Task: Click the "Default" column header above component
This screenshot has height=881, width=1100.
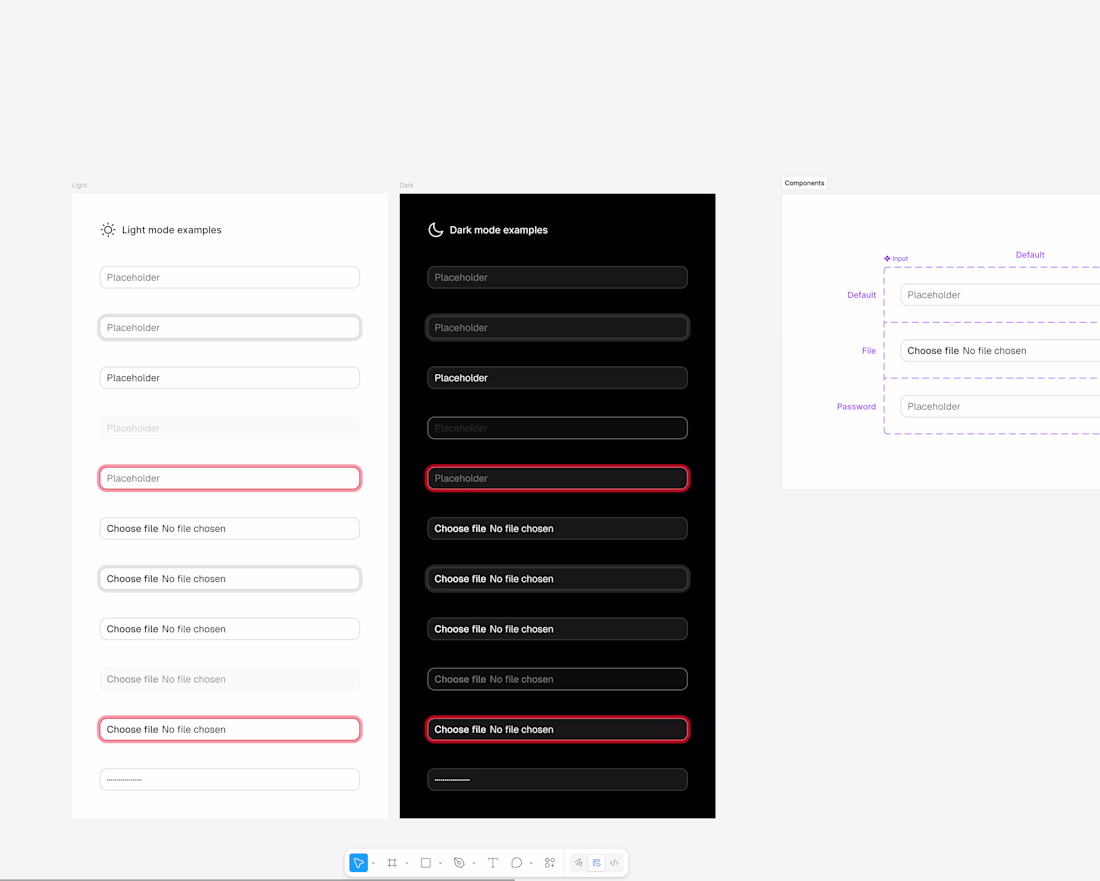Action: (1030, 255)
